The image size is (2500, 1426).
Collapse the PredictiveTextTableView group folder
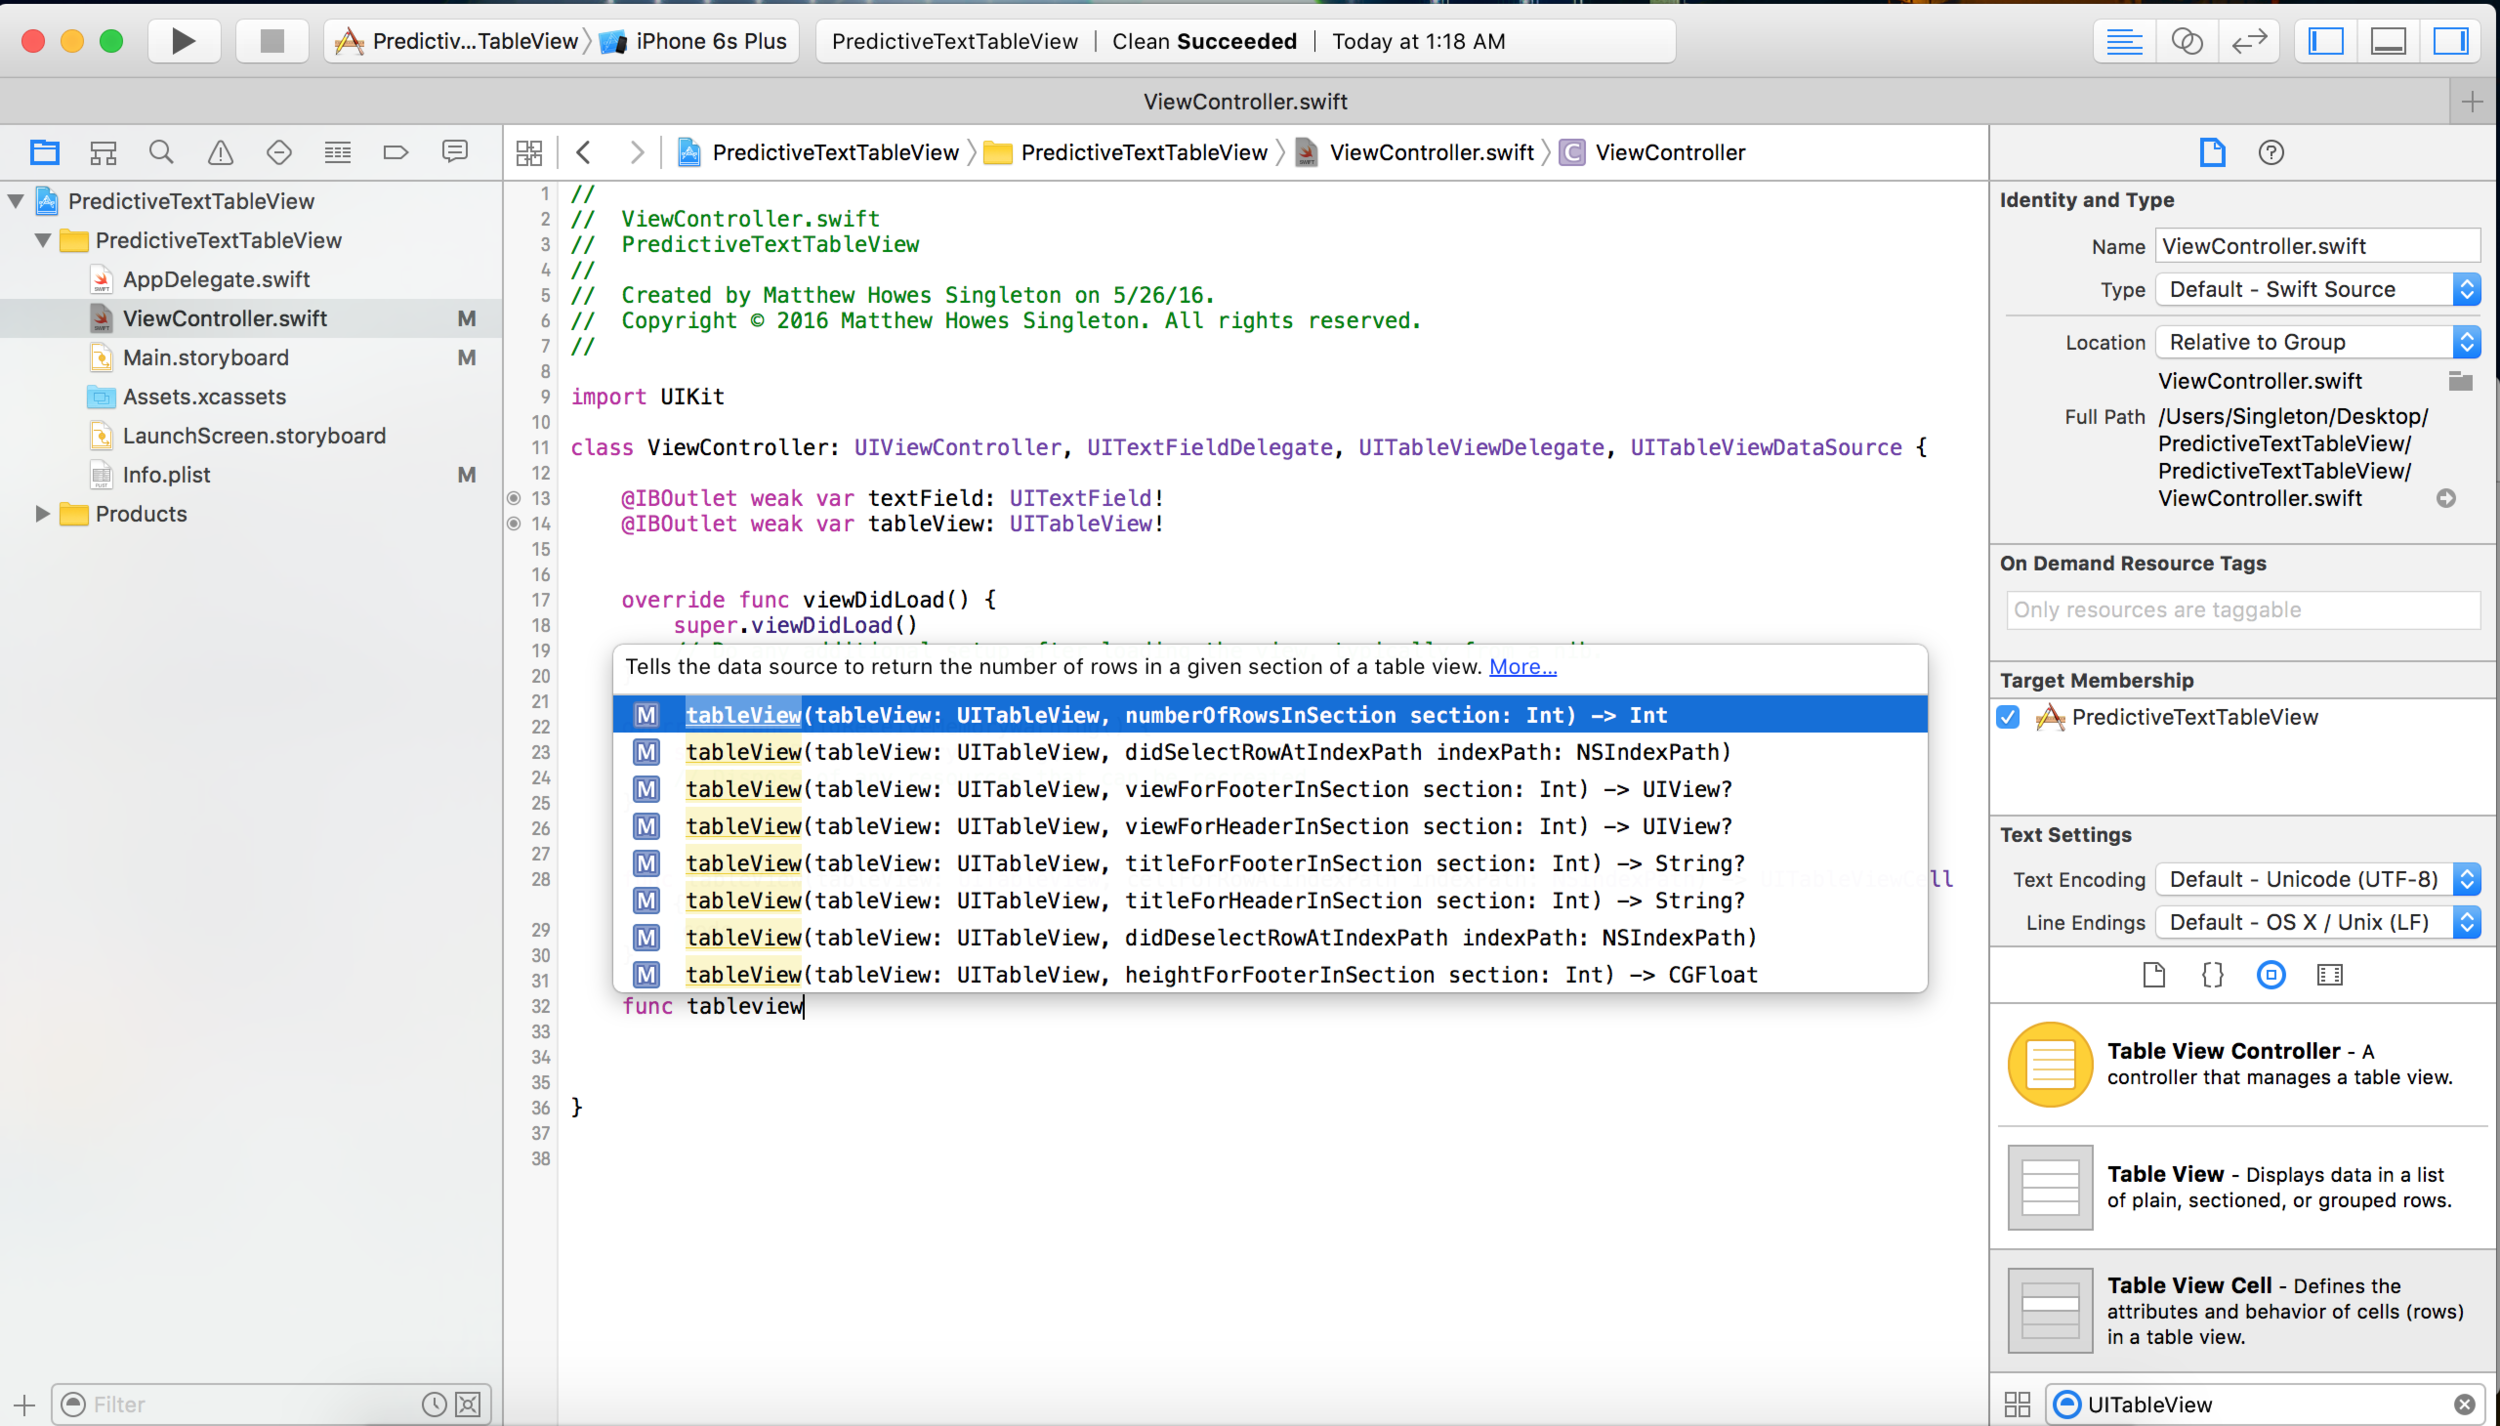(x=43, y=240)
